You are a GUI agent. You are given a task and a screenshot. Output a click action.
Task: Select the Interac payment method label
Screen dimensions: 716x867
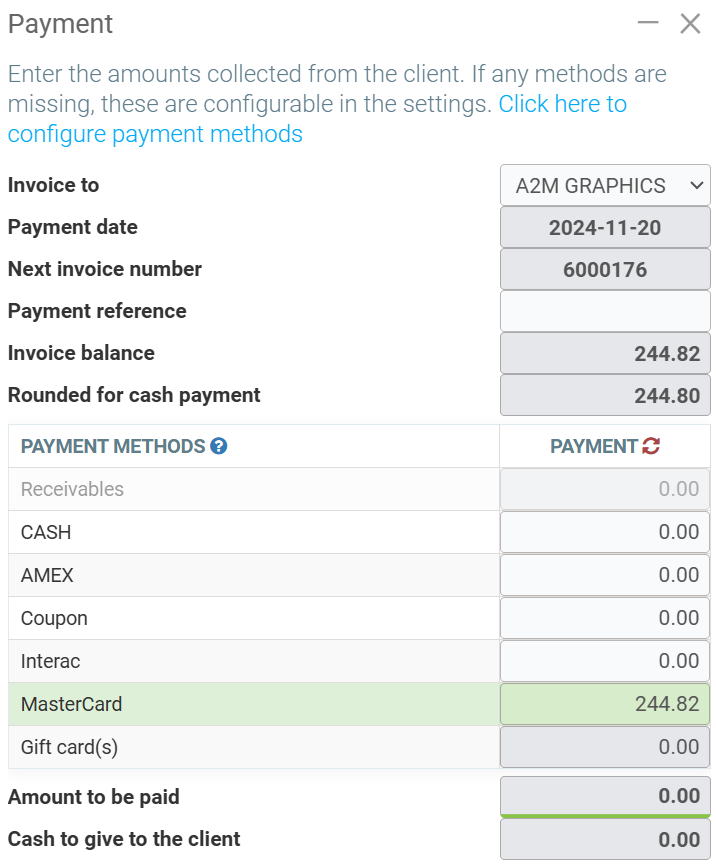click(50, 661)
